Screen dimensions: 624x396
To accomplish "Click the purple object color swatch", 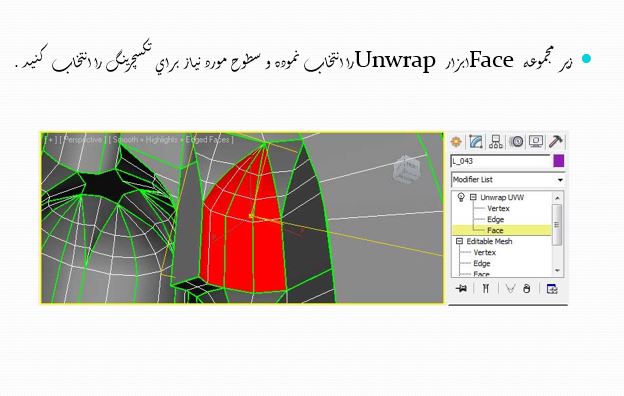I will (x=559, y=161).
